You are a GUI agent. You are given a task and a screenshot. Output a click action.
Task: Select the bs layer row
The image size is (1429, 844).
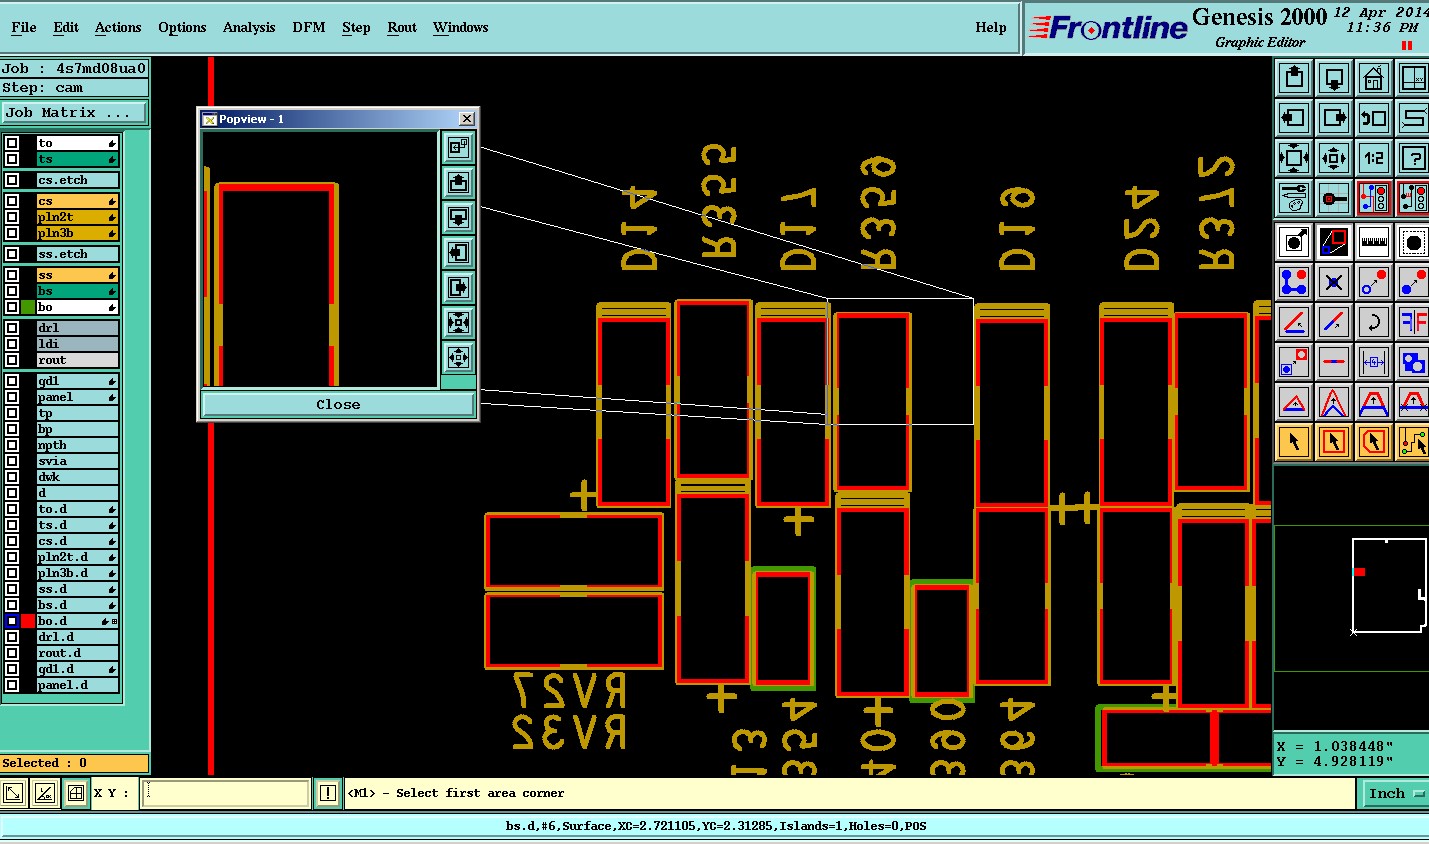(78, 291)
